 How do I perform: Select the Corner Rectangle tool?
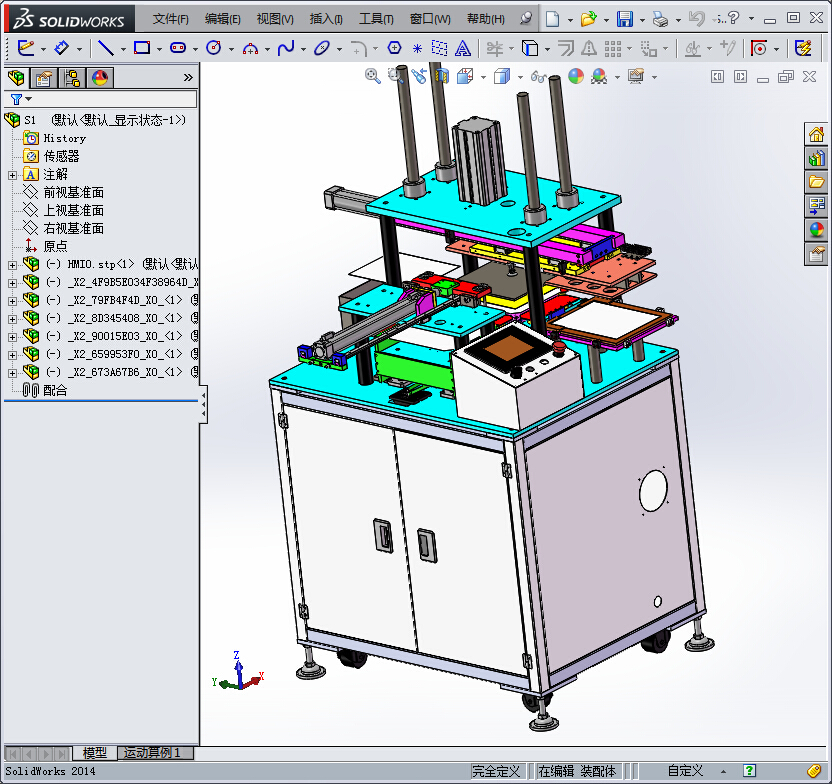[142, 48]
